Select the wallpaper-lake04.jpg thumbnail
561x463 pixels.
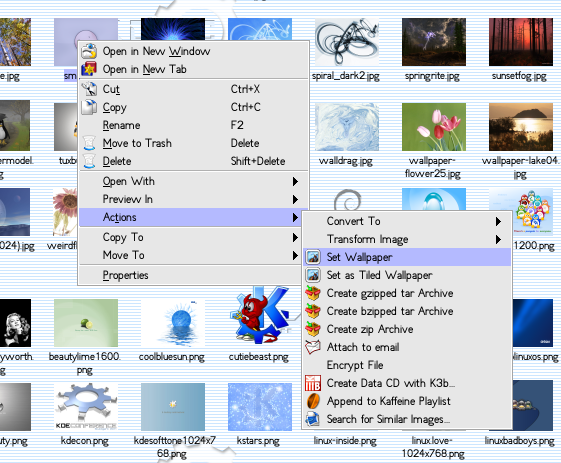[521, 127]
